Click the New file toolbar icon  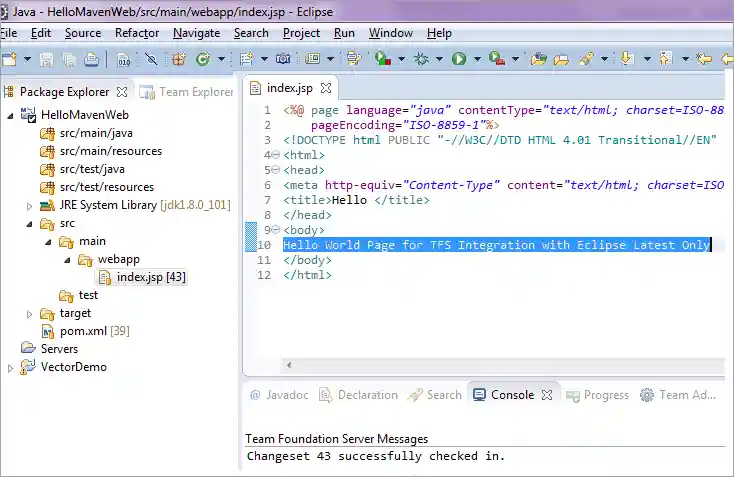(x=10, y=59)
